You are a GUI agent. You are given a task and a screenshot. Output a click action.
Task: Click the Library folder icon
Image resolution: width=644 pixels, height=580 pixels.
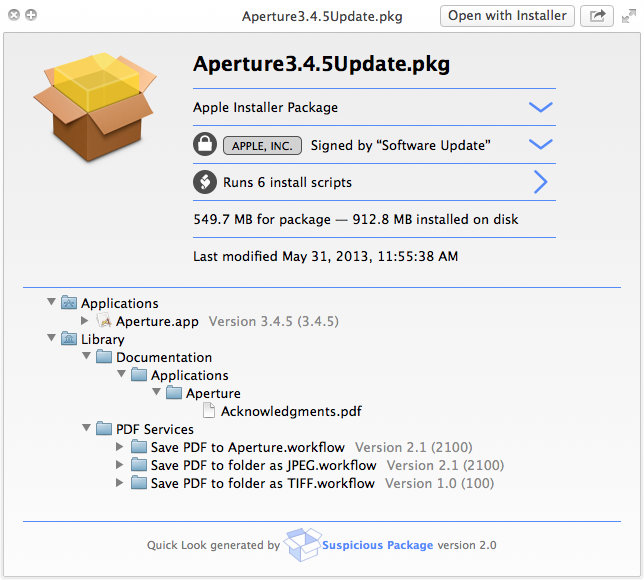coord(69,338)
